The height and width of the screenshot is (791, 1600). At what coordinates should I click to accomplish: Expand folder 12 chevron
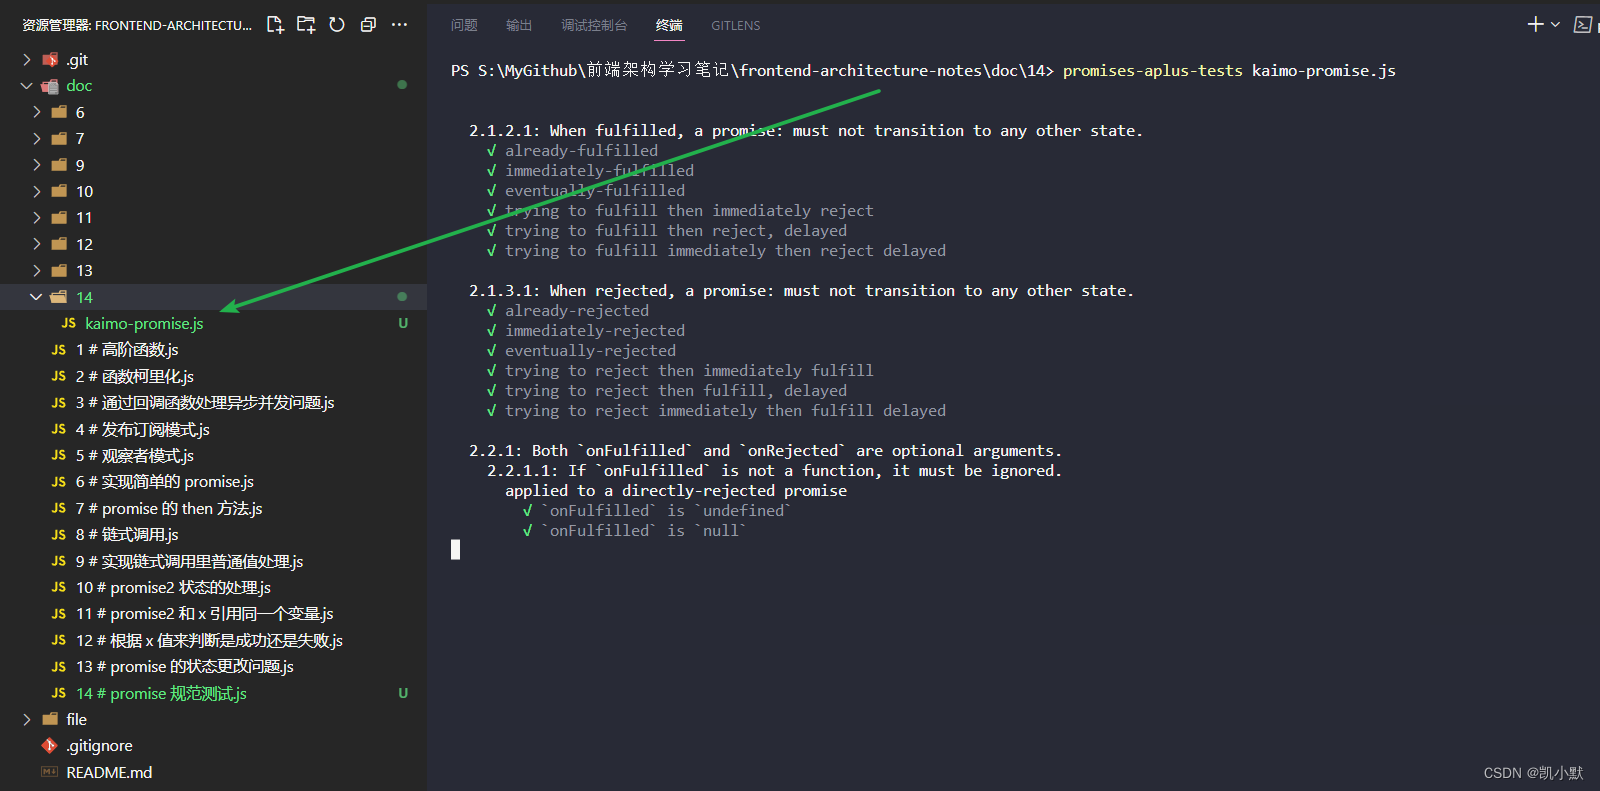37,244
